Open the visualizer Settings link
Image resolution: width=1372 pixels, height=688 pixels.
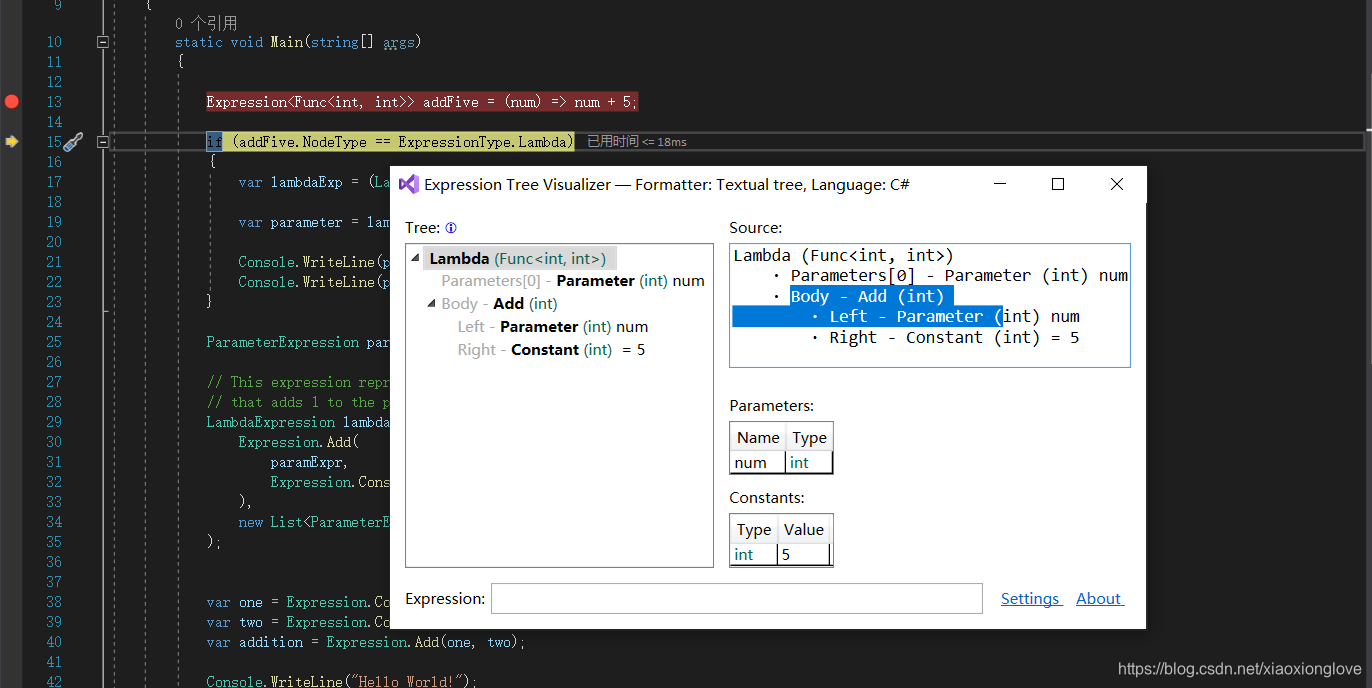tap(1030, 598)
